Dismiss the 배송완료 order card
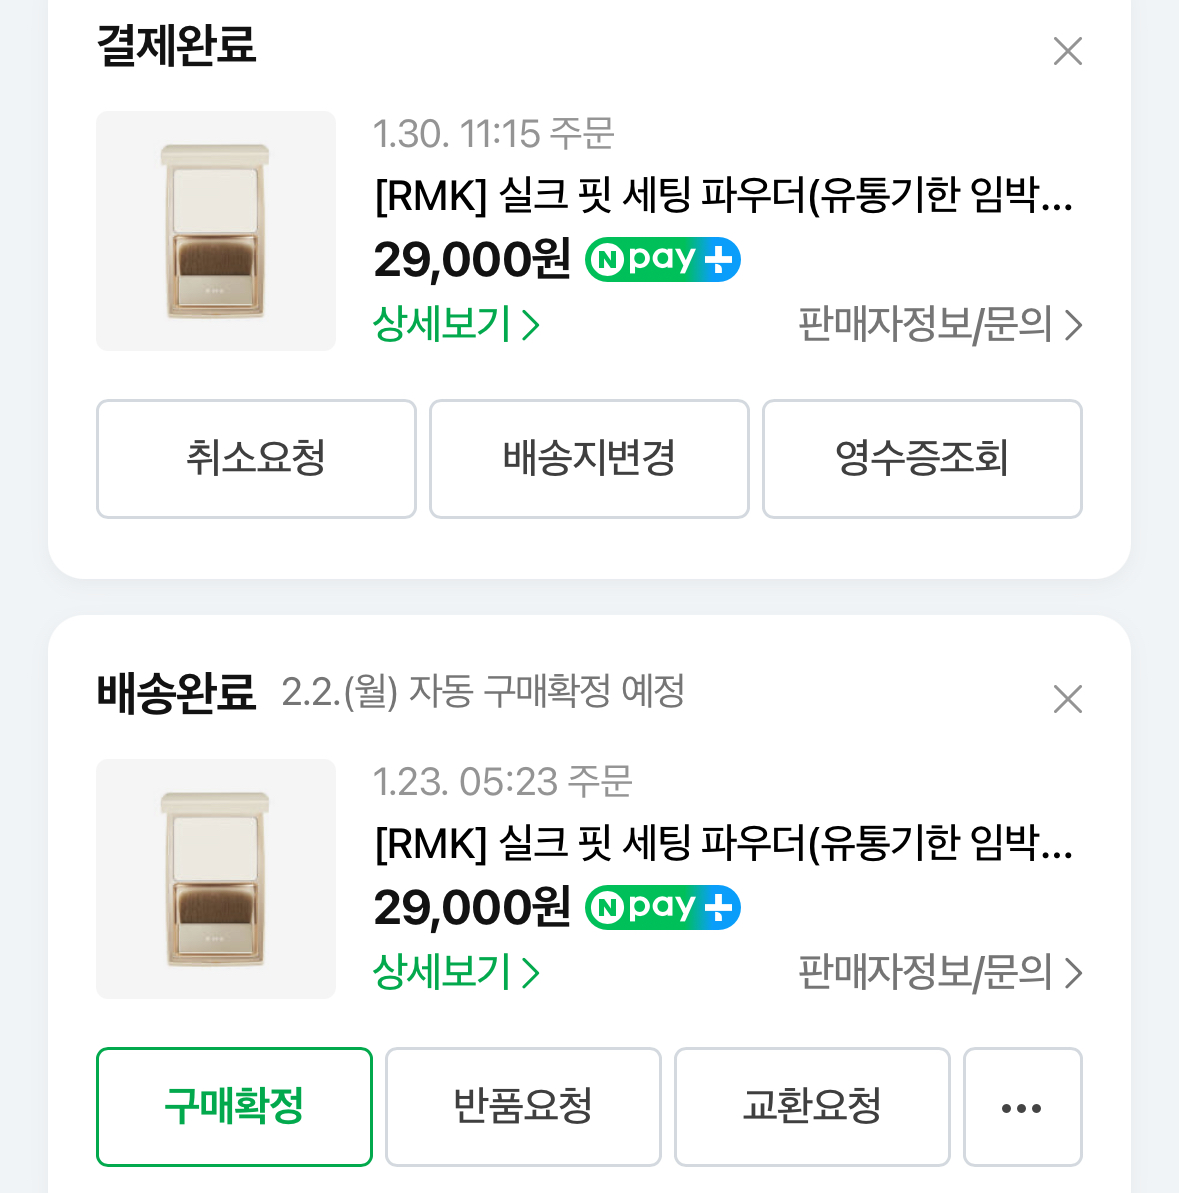This screenshot has width=1179, height=1193. 1067,699
